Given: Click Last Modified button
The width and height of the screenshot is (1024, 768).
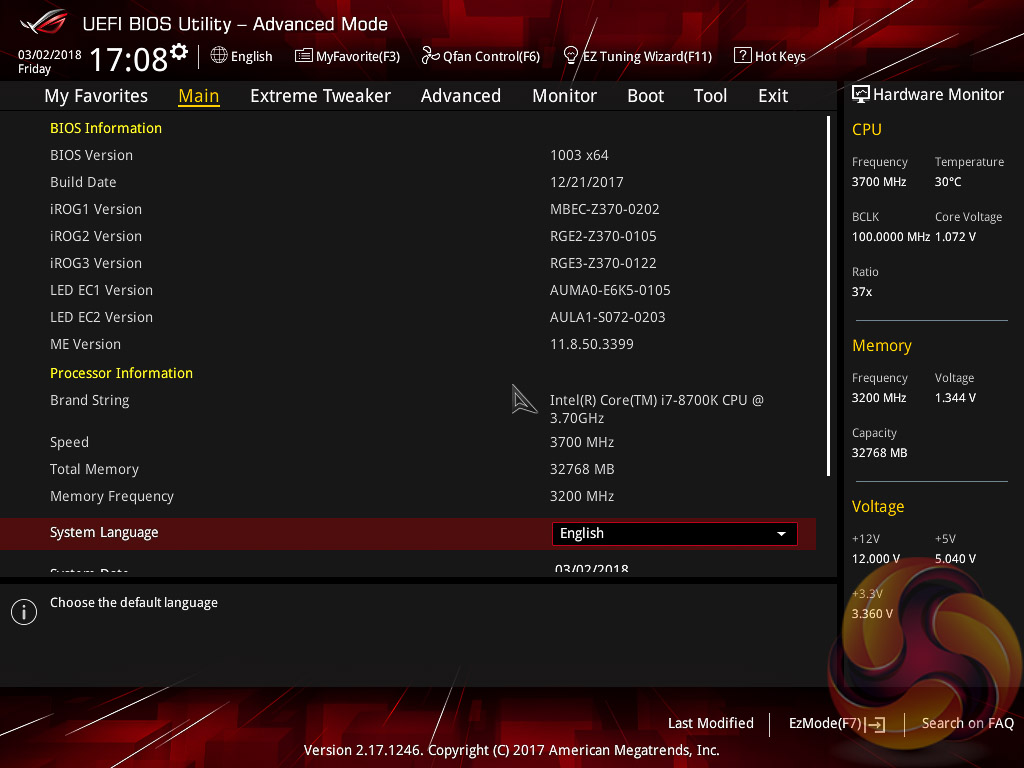Looking at the screenshot, I should (x=711, y=724).
